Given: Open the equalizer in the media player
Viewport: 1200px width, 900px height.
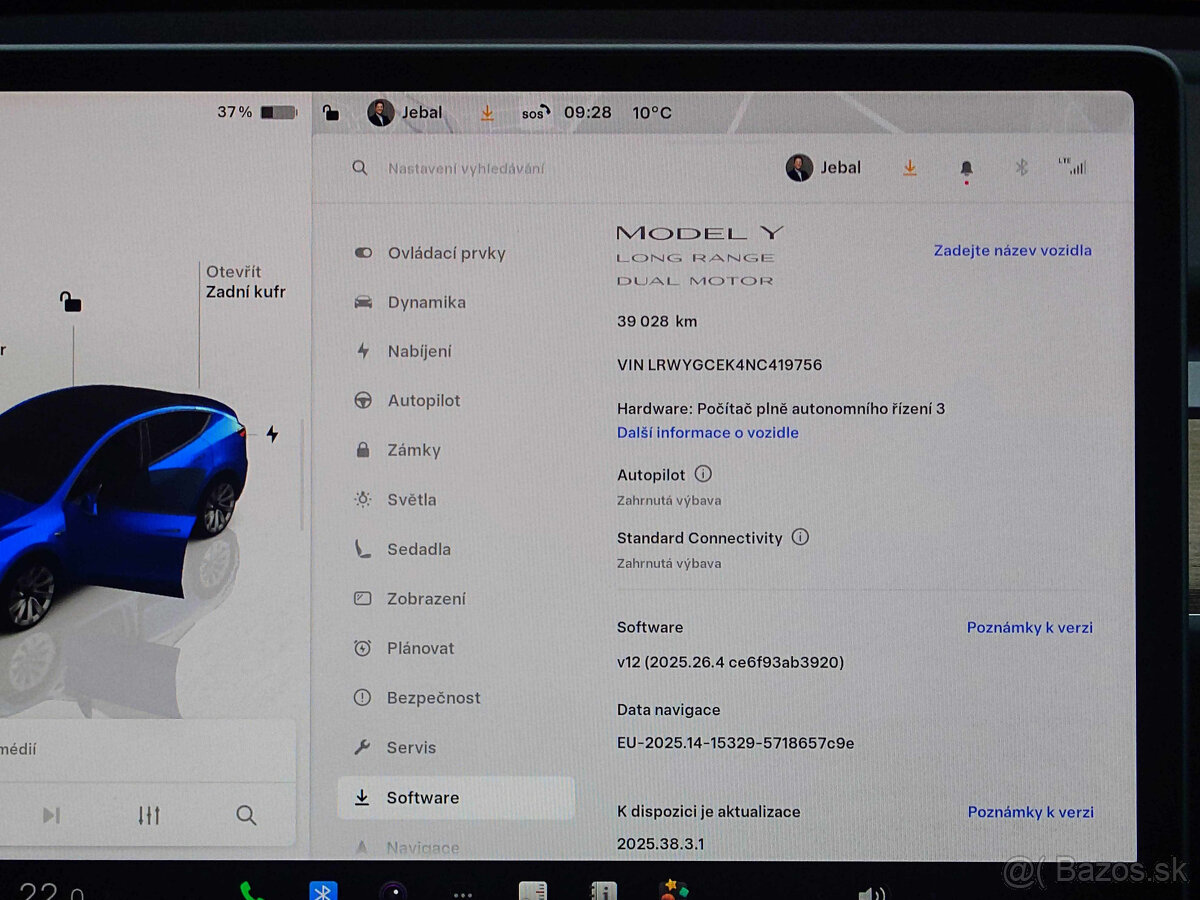Looking at the screenshot, I should pos(148,816).
